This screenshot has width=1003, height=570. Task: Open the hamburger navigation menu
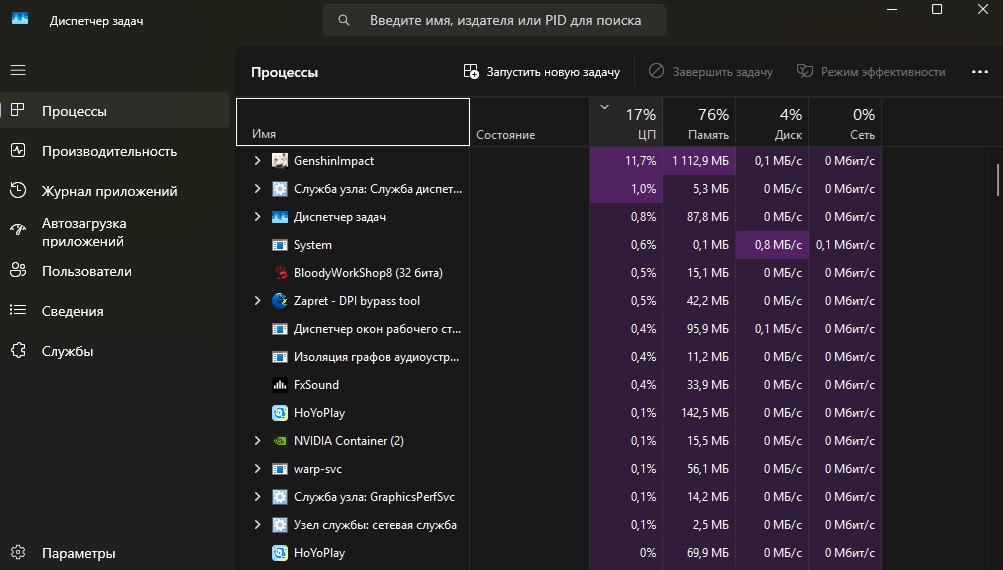tap(18, 70)
